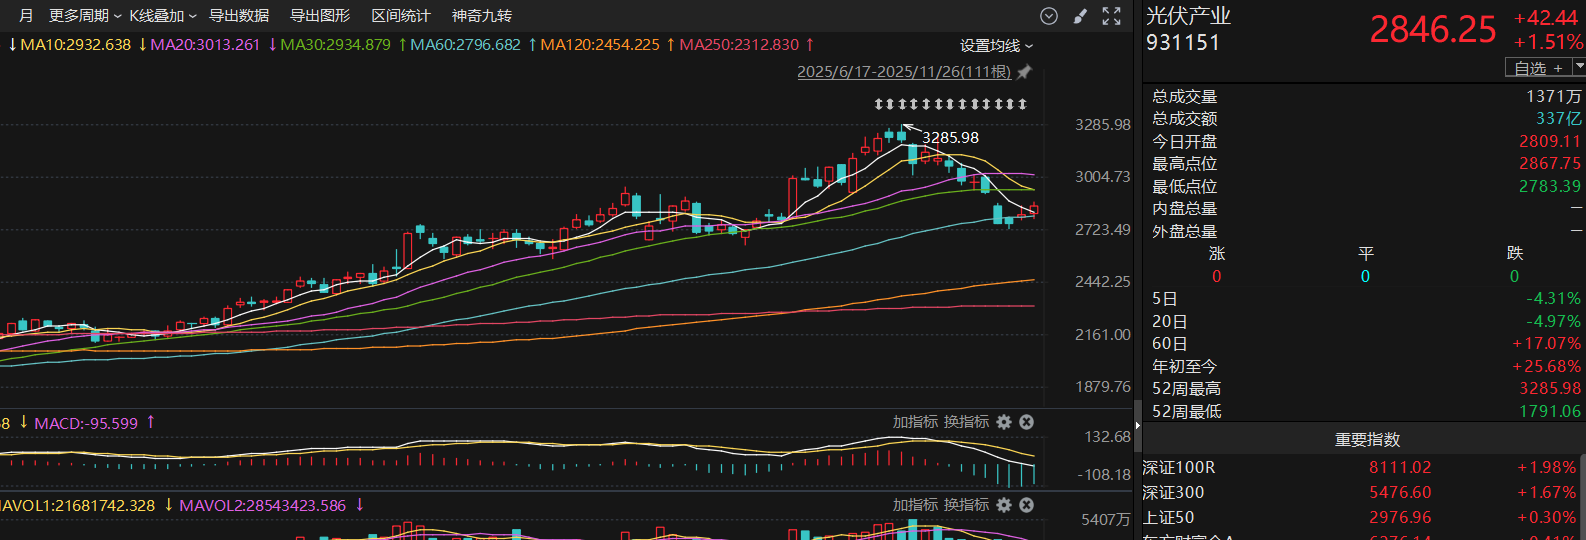Open 设置均线 moving average dropdown

pyautogui.click(x=996, y=46)
